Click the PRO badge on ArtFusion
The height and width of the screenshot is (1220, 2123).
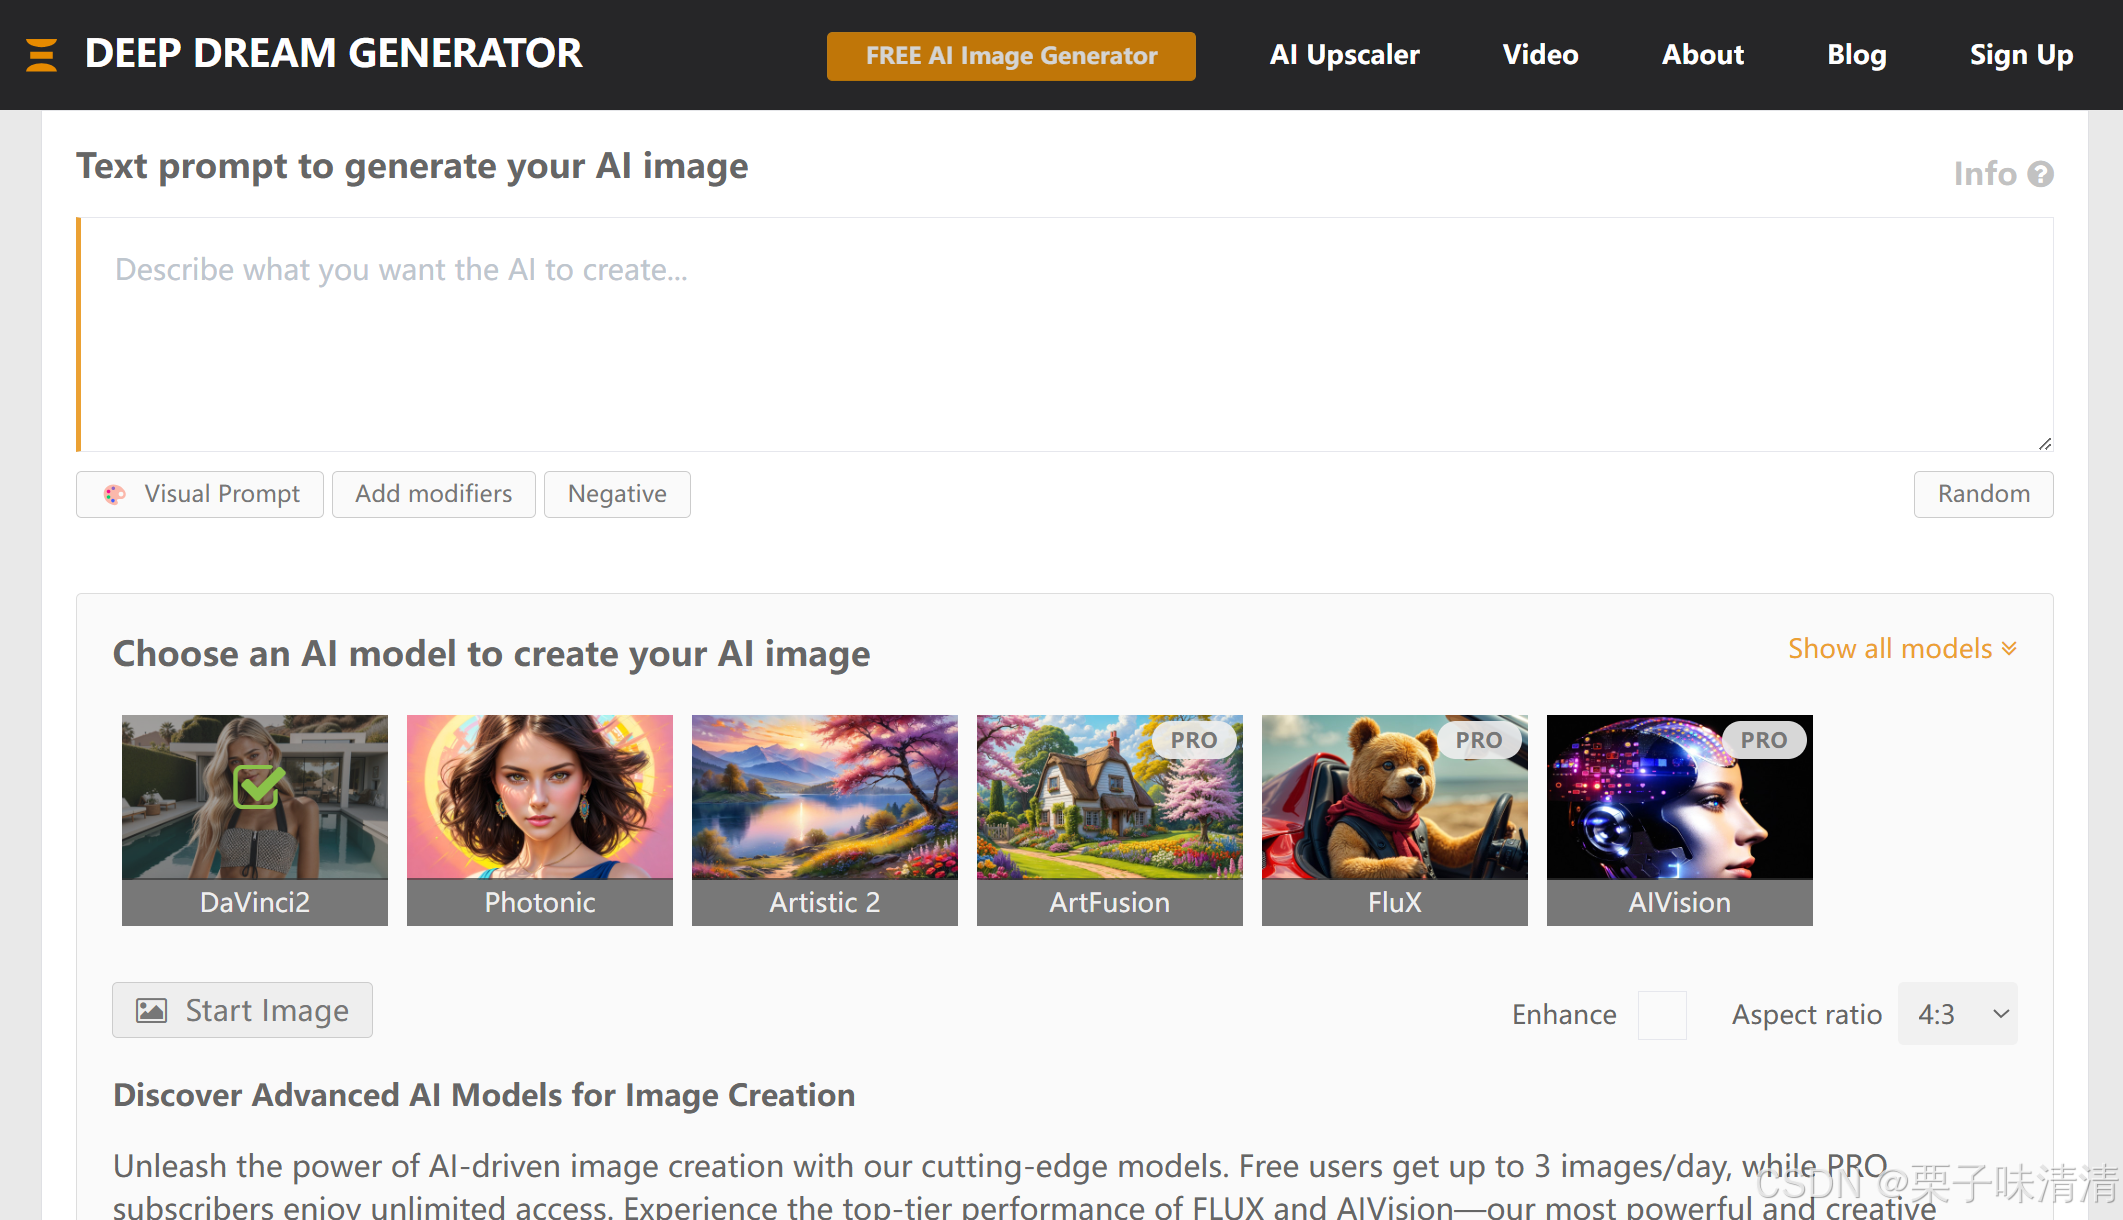pos(1194,740)
